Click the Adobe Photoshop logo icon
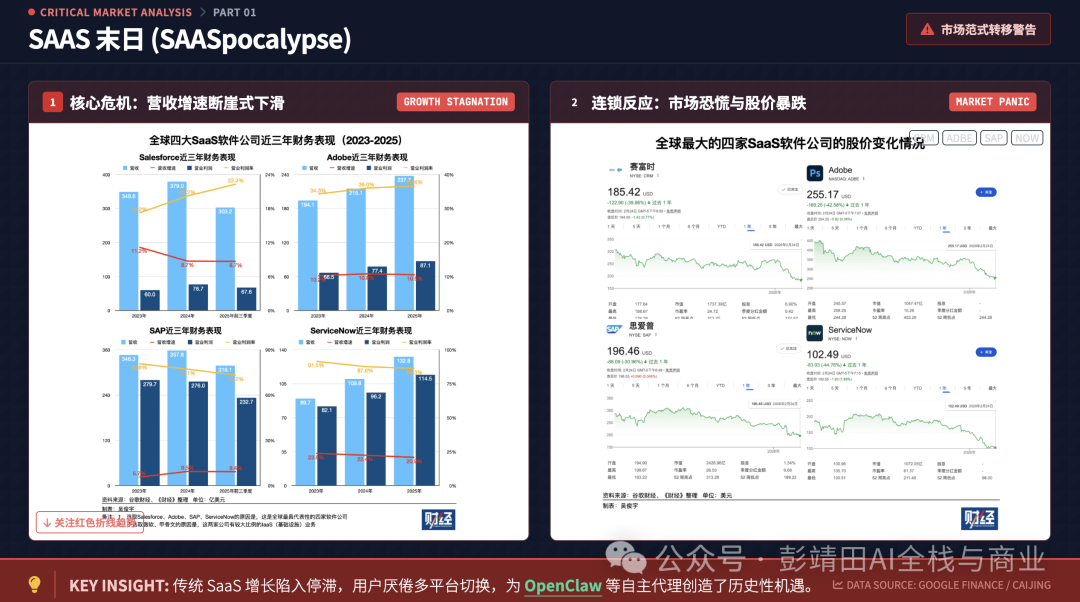Viewport: 1080px width, 602px height. [814, 173]
